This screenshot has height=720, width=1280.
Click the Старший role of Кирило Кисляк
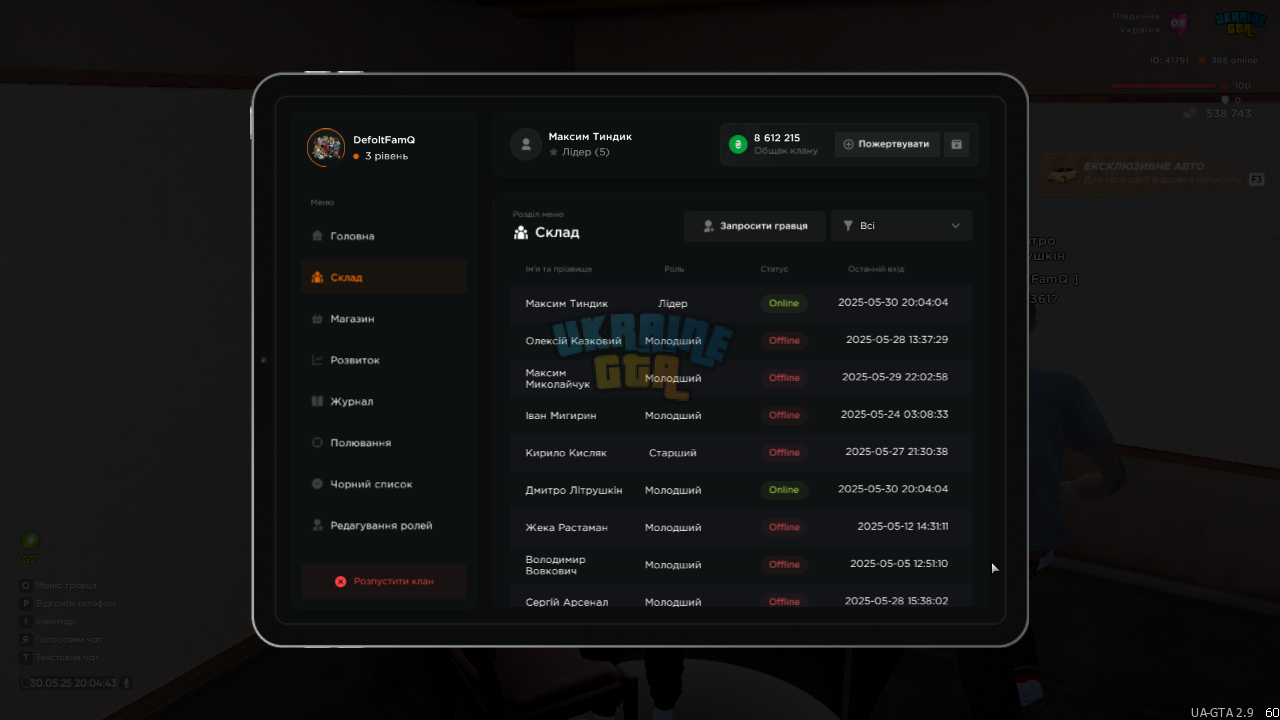[673, 453]
